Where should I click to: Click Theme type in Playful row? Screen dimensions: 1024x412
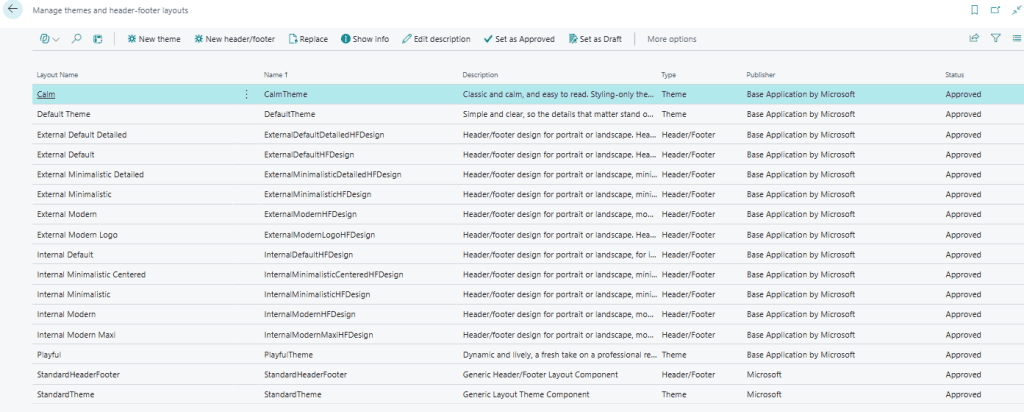click(x=673, y=355)
